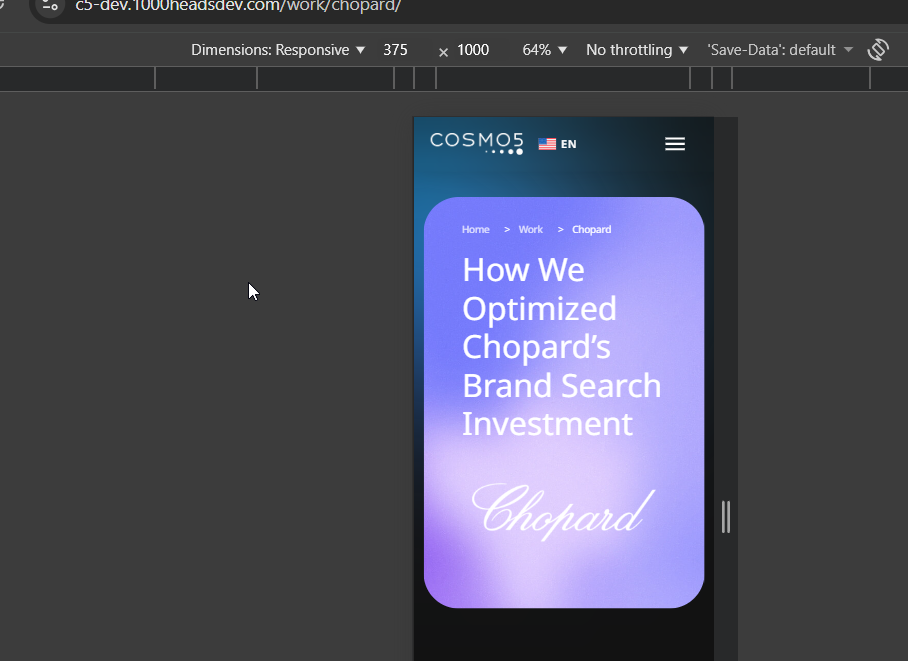This screenshot has width=908, height=661.
Task: Click the Chopard script logo image
Action: pos(563,512)
